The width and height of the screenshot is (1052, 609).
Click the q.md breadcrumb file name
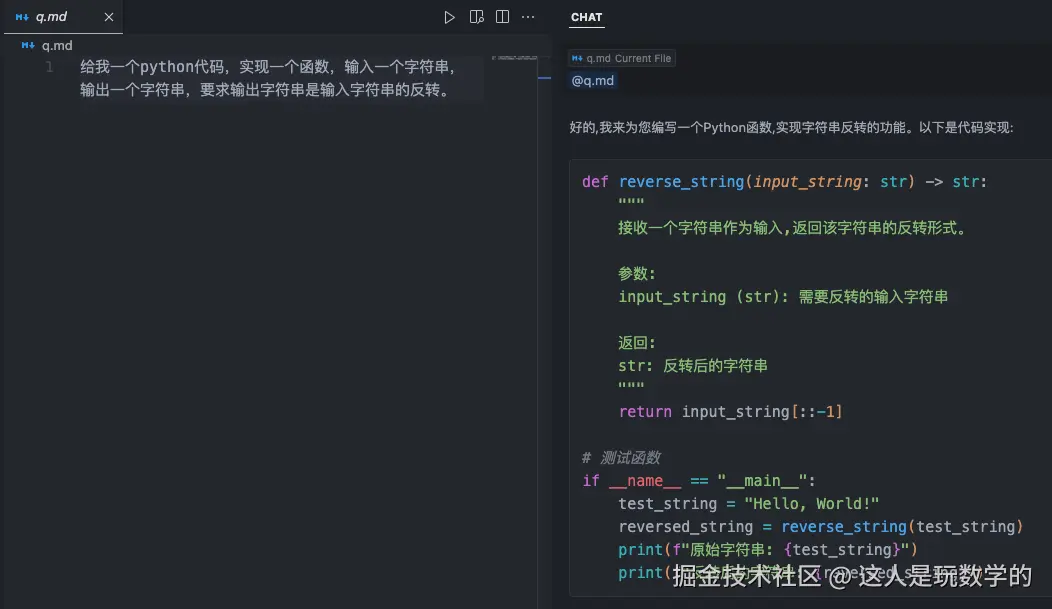[x=57, y=46]
